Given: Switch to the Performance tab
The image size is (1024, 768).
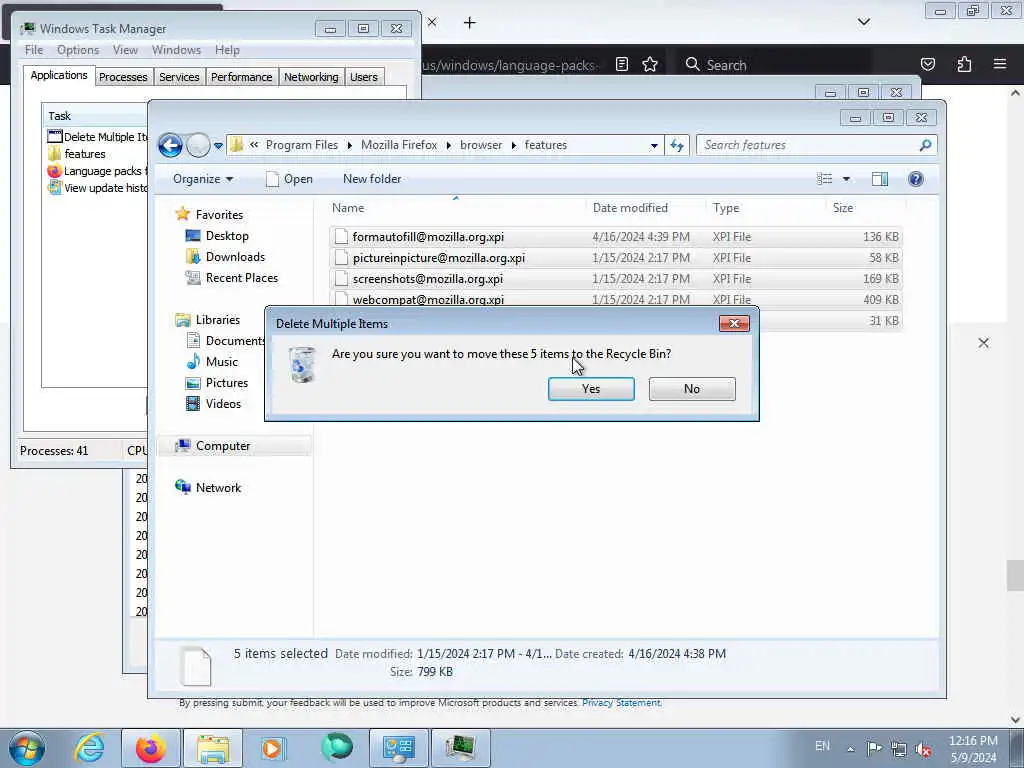Looking at the screenshot, I should coord(241,77).
